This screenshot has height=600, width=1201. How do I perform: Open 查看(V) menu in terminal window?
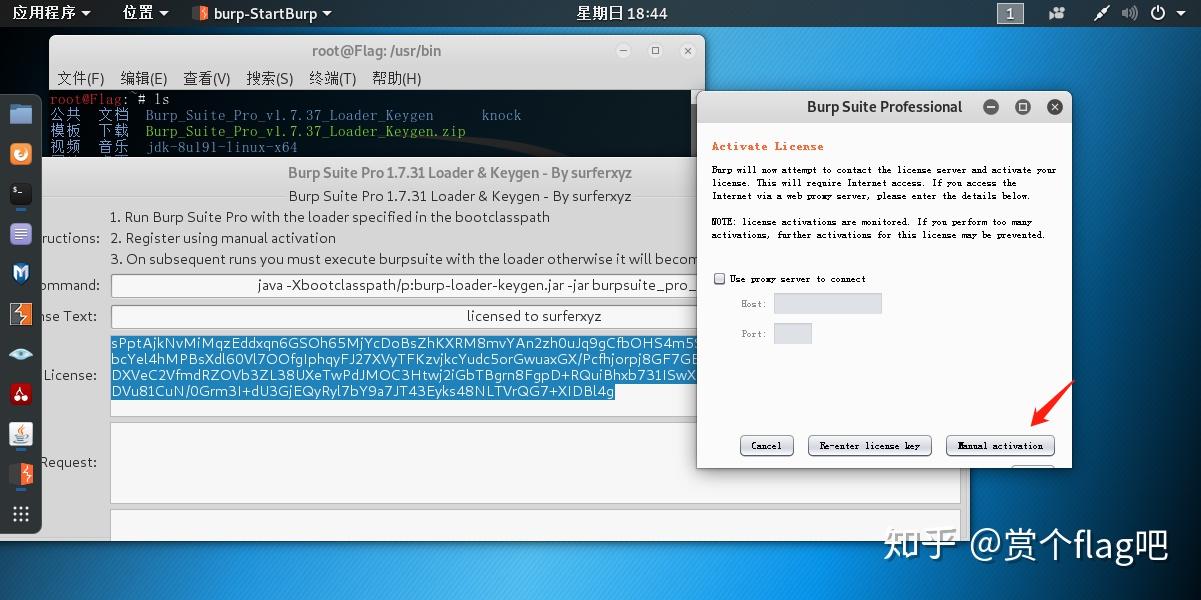pyautogui.click(x=207, y=78)
